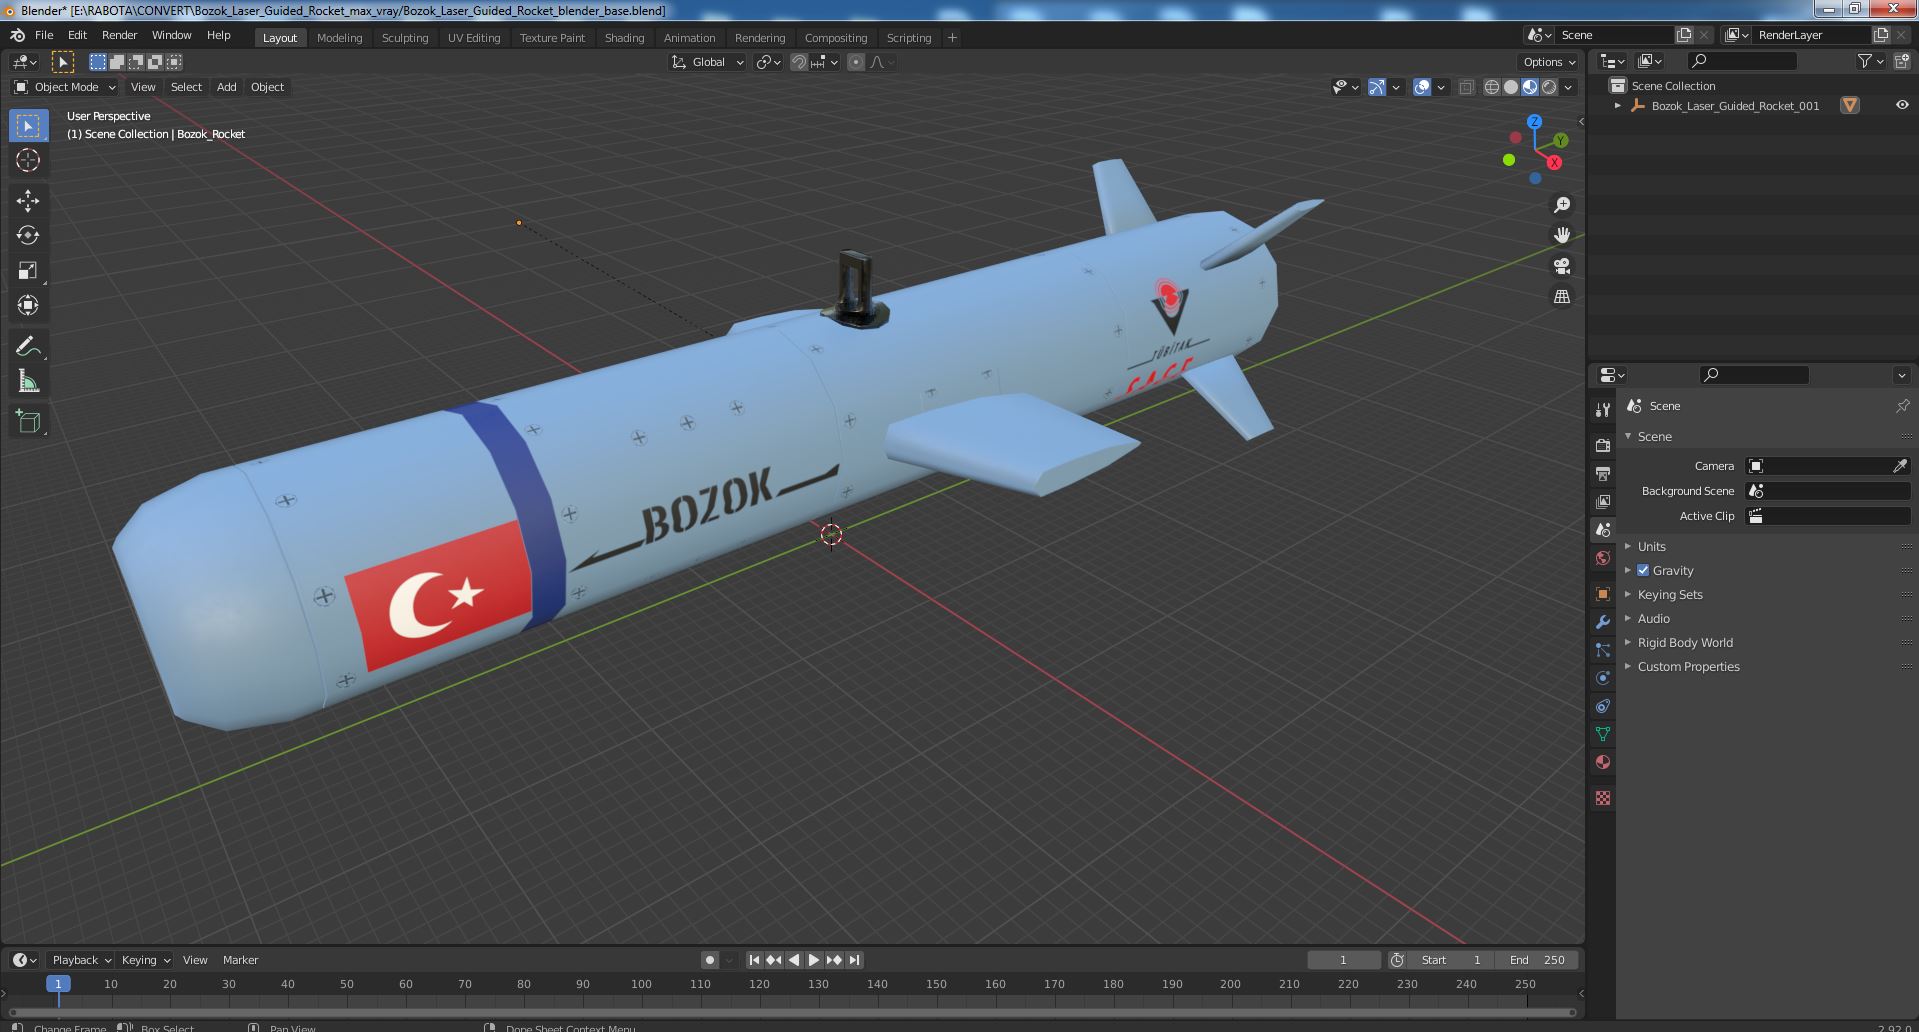Click the pan view hand icon
The image size is (1919, 1032).
(x=1561, y=235)
